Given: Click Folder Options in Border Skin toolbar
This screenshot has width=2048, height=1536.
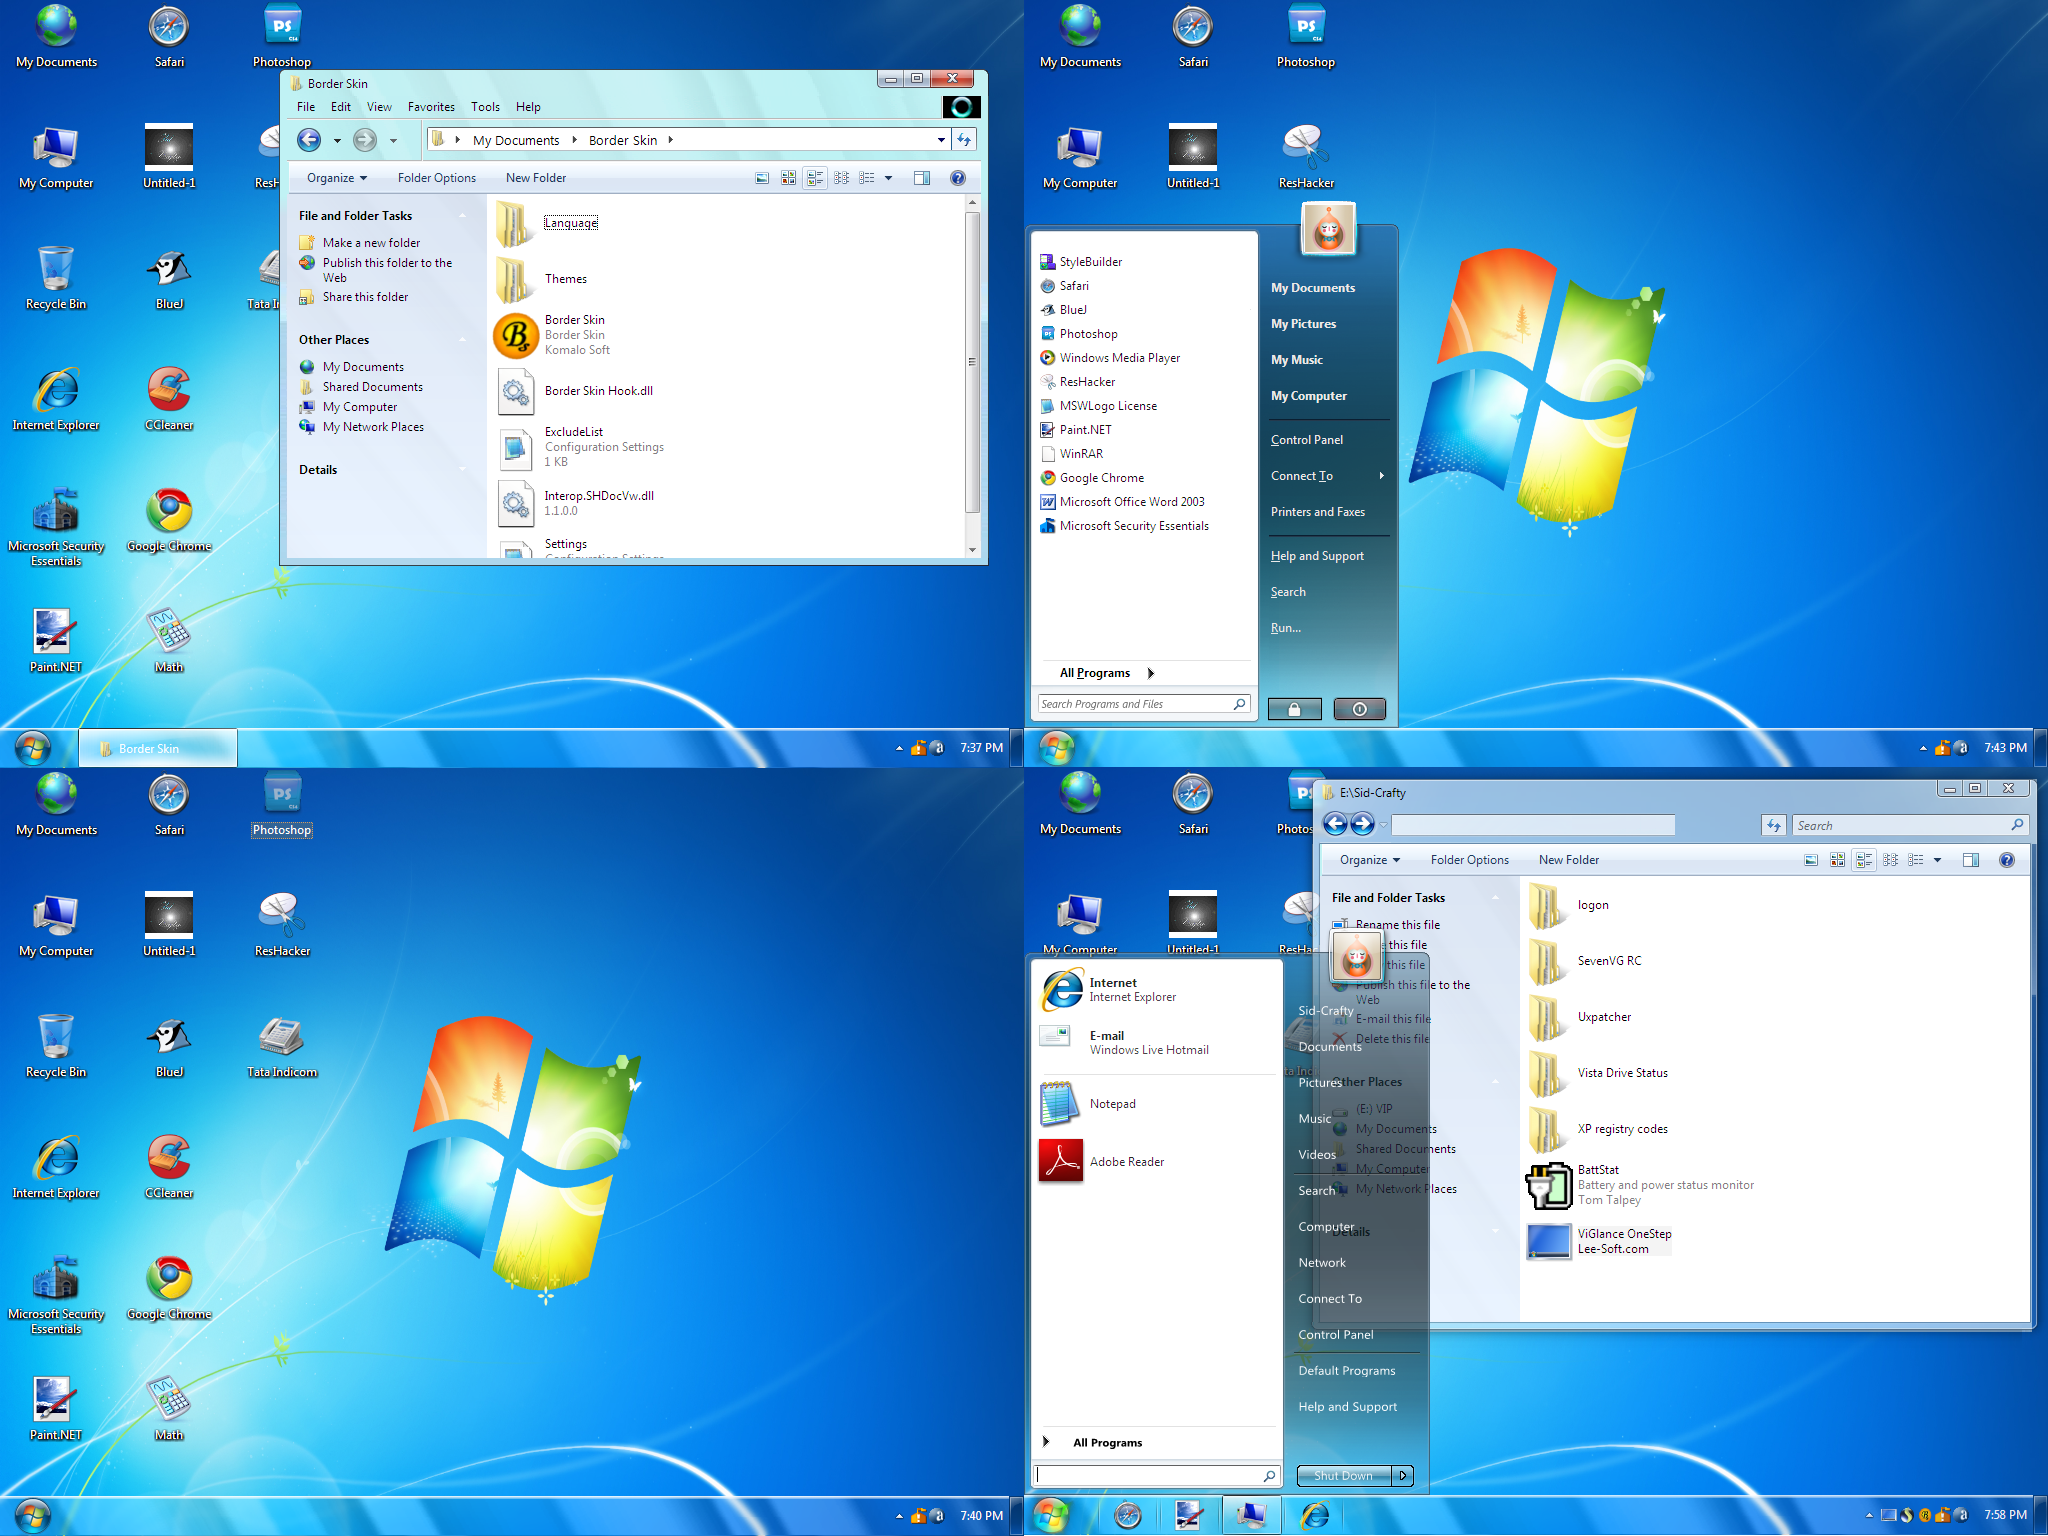Looking at the screenshot, I should pos(437,178).
